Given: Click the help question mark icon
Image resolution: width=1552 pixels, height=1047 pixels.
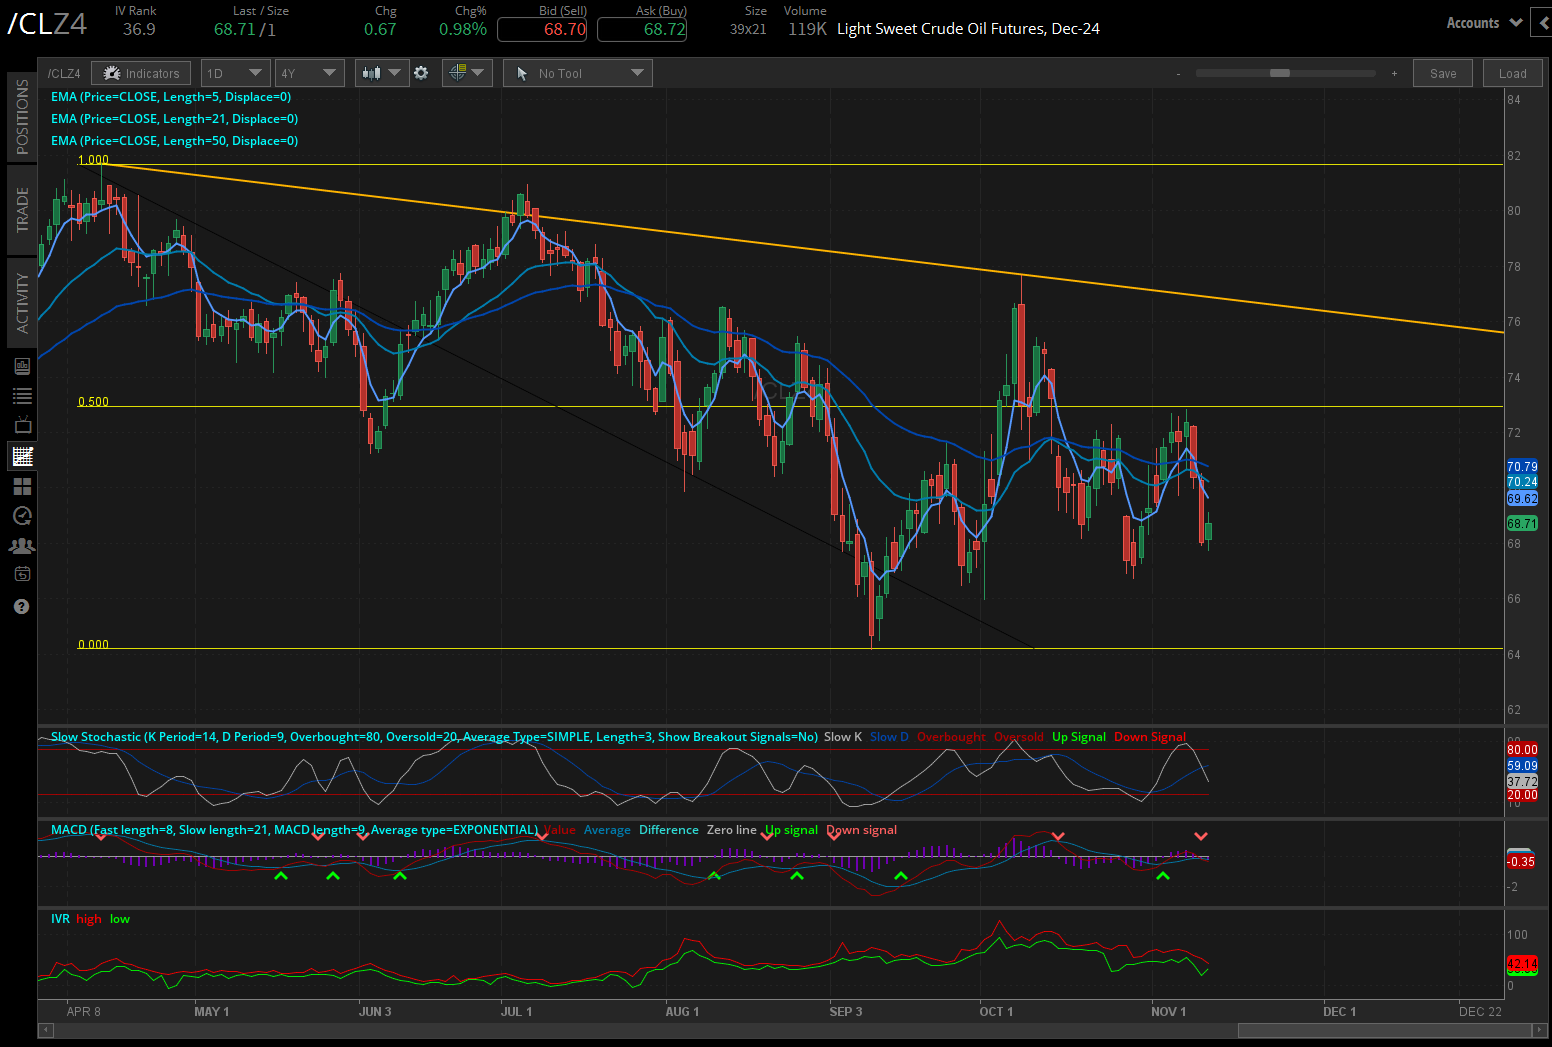Looking at the screenshot, I should pyautogui.click(x=21, y=606).
